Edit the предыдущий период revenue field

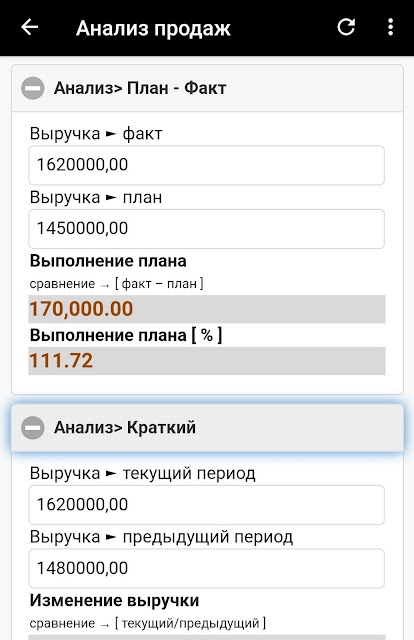coord(207,568)
